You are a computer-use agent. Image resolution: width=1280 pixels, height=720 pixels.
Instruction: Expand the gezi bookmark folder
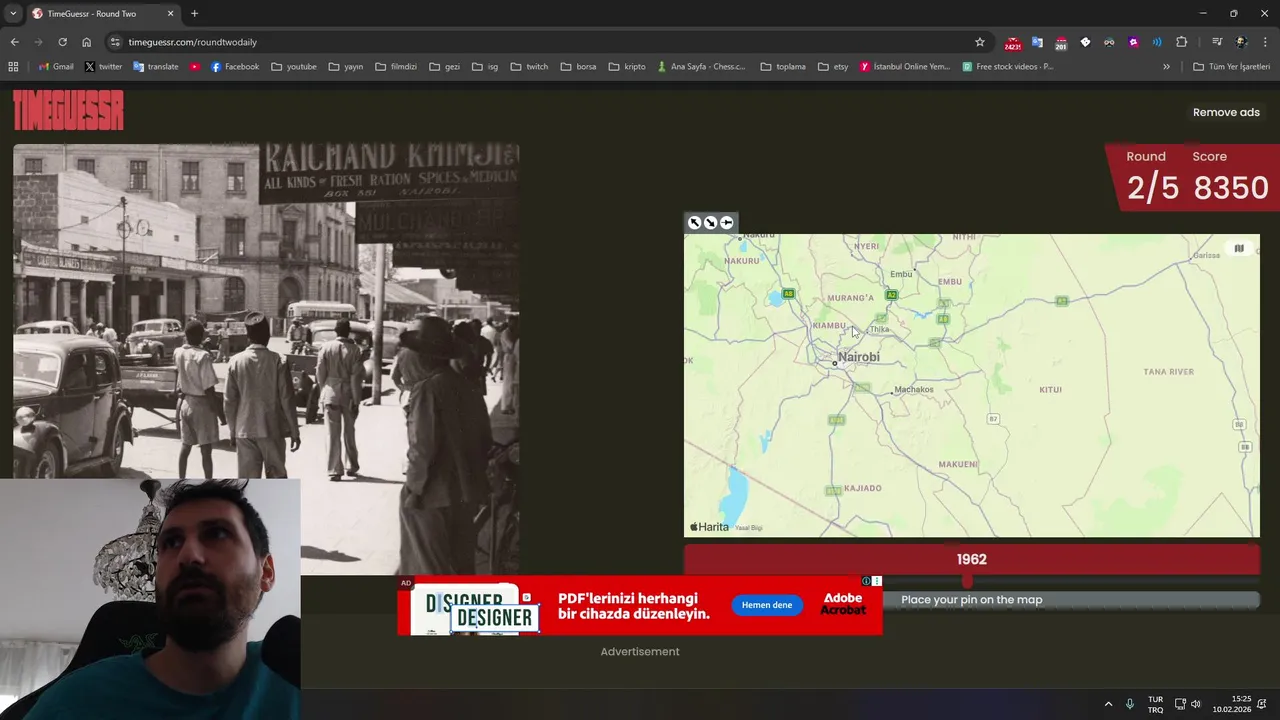(x=444, y=67)
